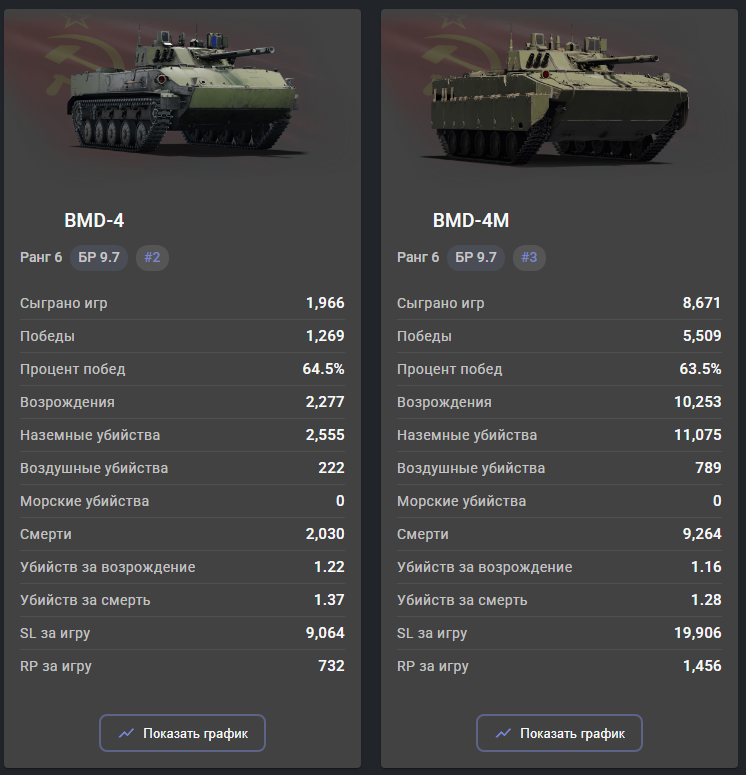The height and width of the screenshot is (775, 746).
Task: Click BMD-4M RP per game value 1,456
Action: point(702,666)
